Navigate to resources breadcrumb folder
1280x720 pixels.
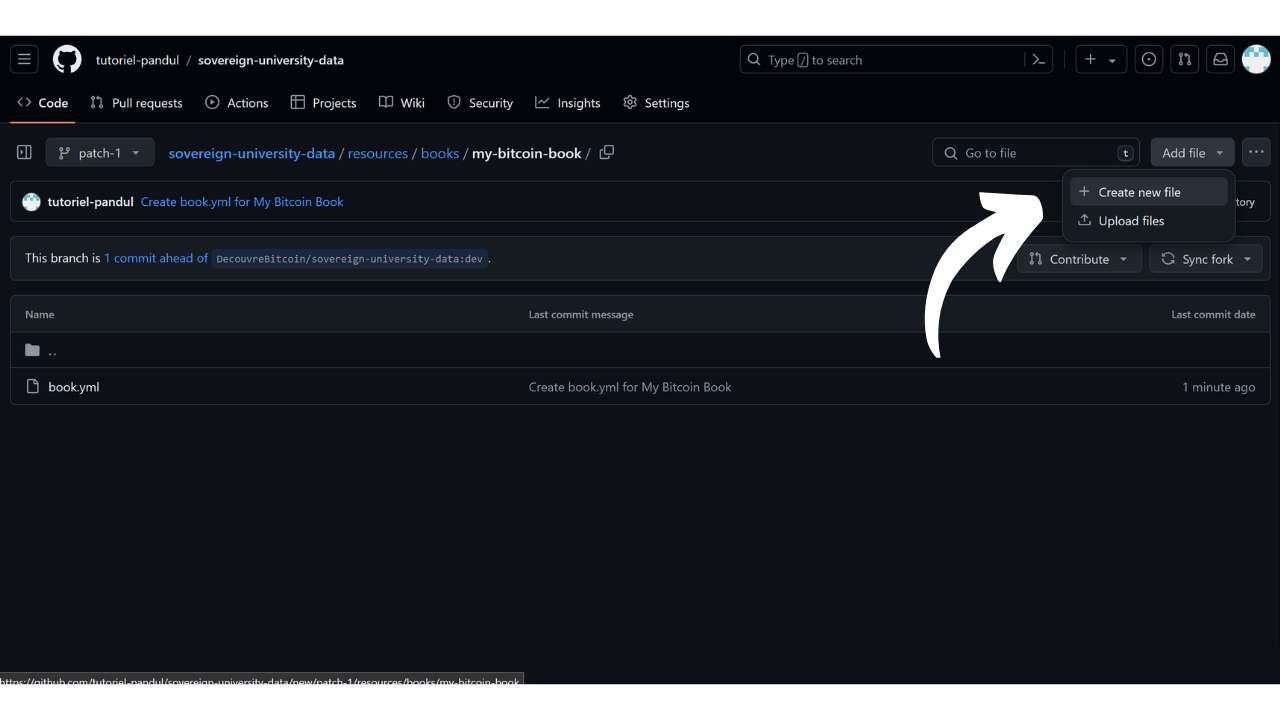click(x=378, y=154)
